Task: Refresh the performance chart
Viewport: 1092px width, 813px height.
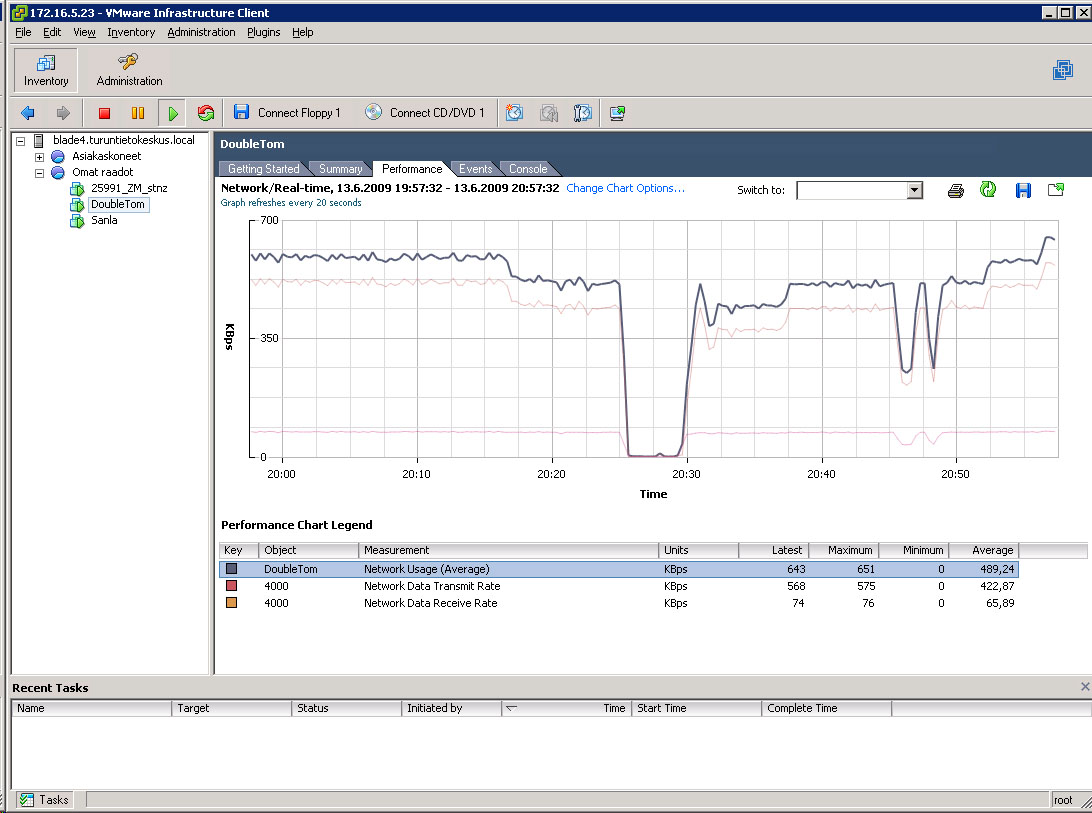Action: tap(988, 189)
